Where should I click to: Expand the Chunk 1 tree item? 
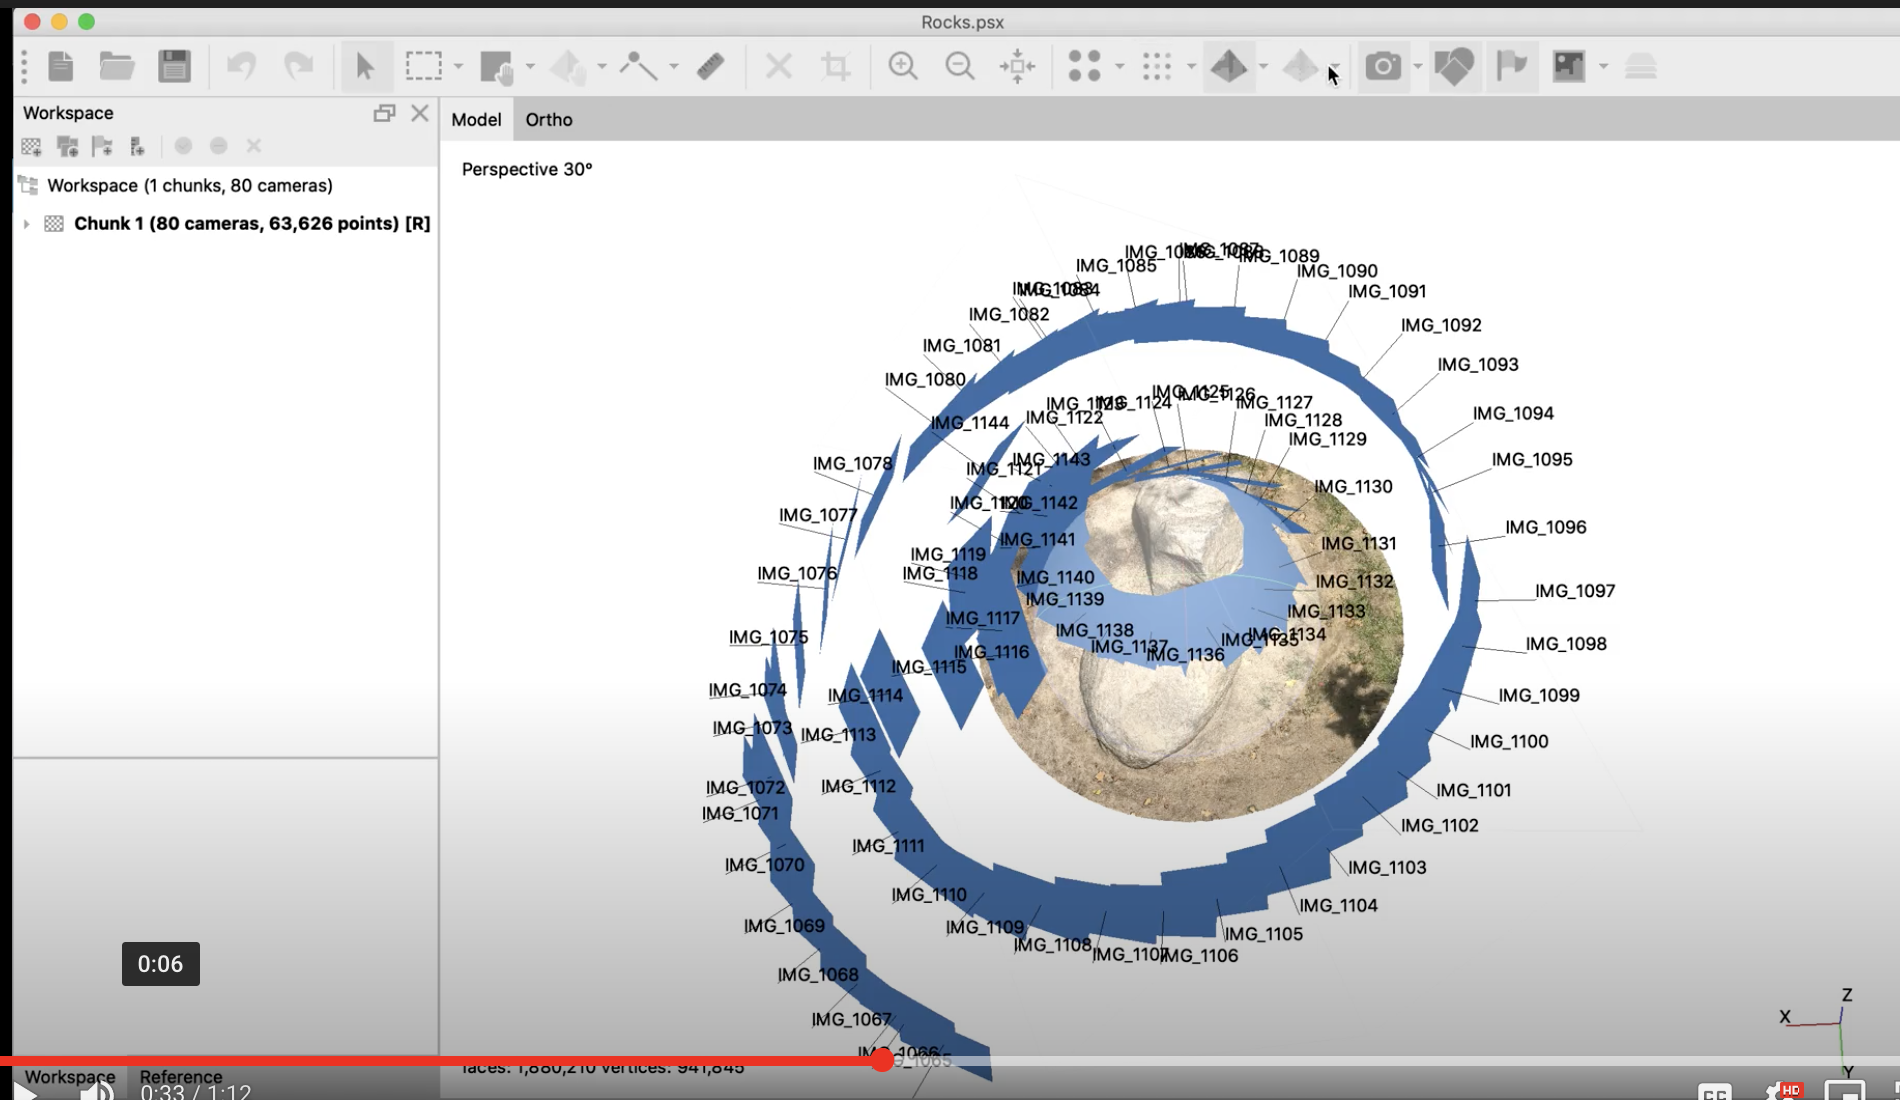(x=27, y=224)
